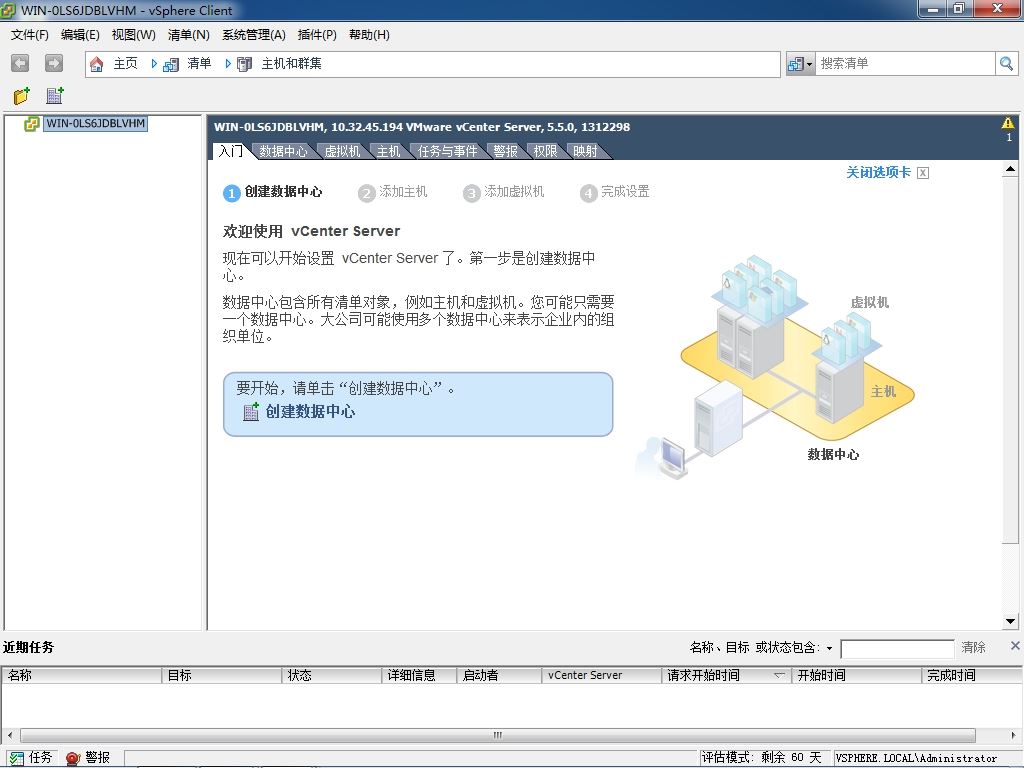
Task: Select WIN-0LS6JDBLVHM in inventory tree
Action: (x=95, y=123)
